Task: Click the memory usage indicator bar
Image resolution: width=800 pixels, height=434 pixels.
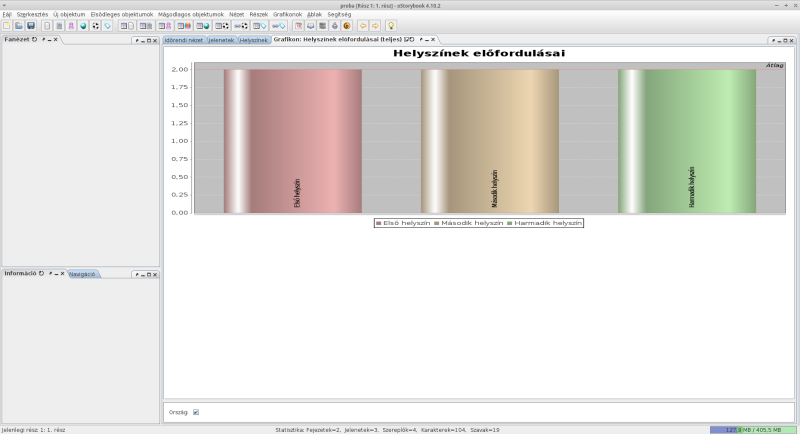Action: 753,430
